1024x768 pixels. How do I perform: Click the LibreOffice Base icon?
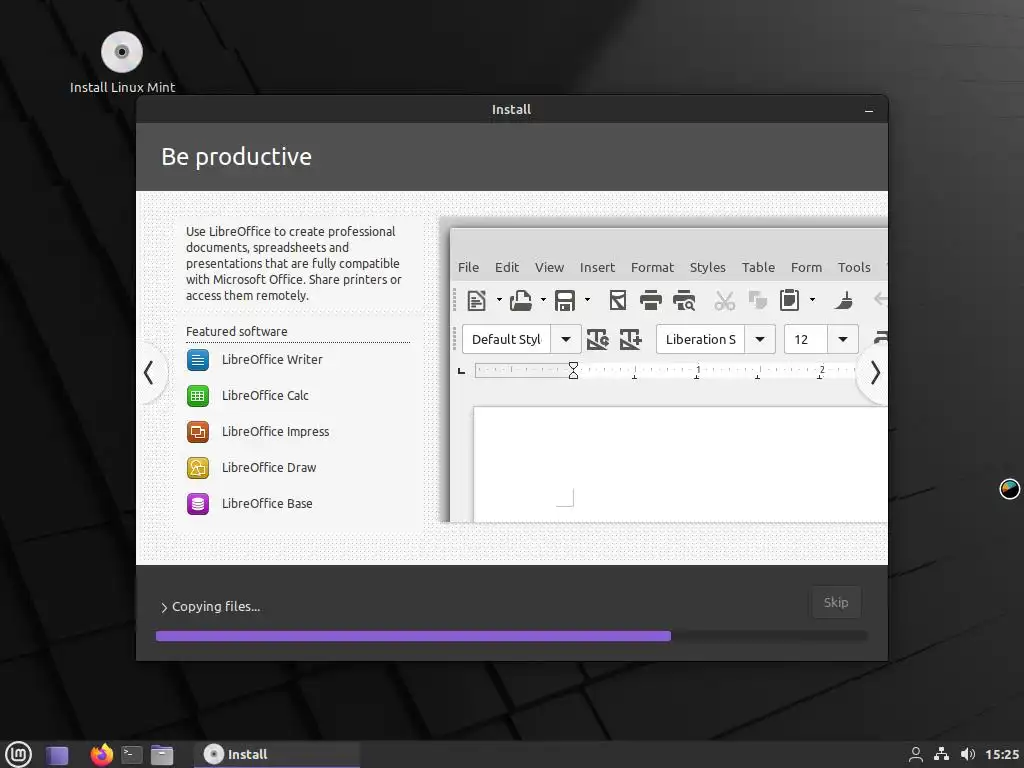[x=198, y=504]
